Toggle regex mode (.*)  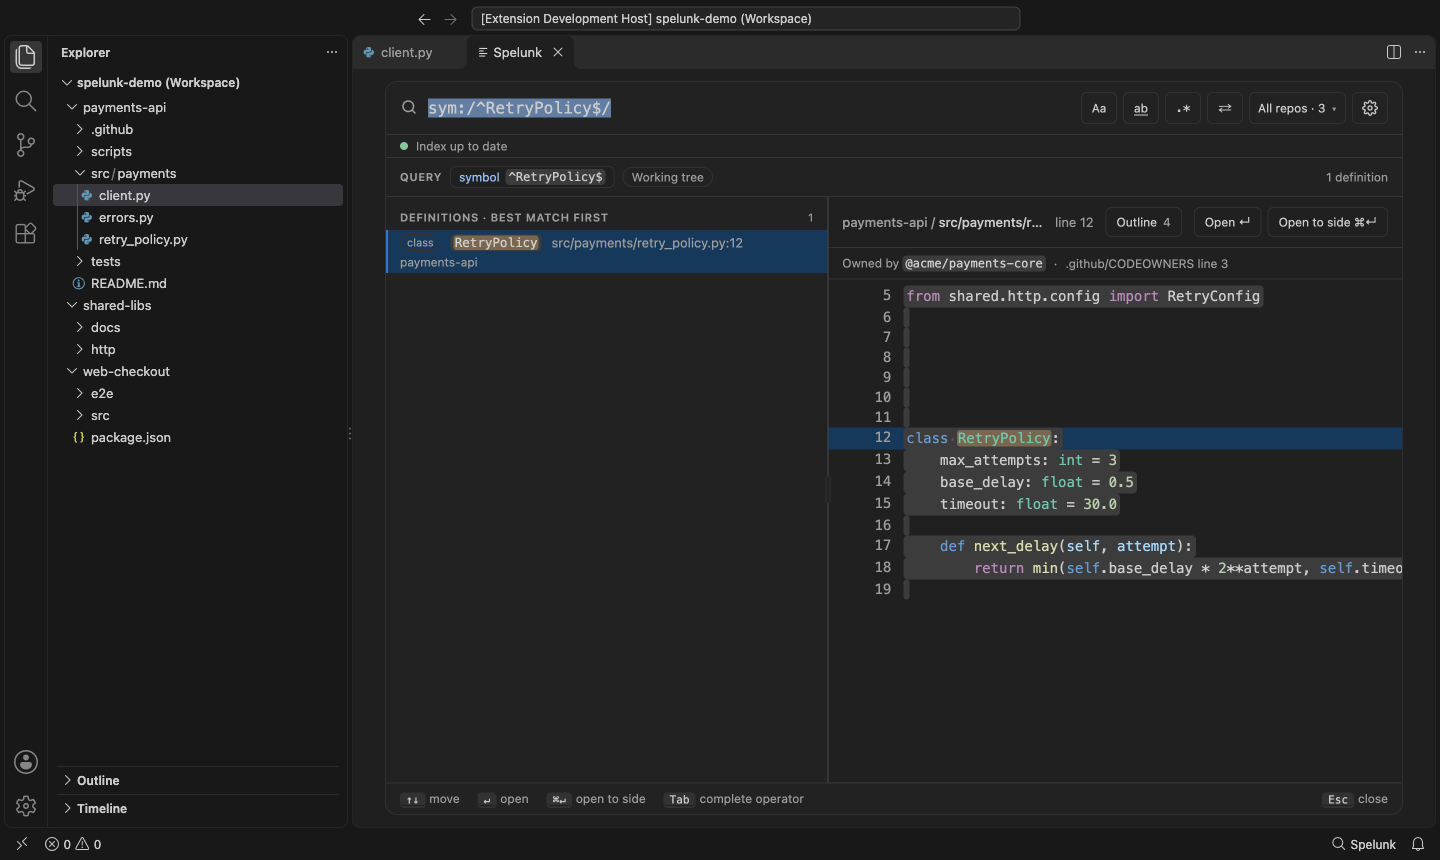[x=1183, y=108]
